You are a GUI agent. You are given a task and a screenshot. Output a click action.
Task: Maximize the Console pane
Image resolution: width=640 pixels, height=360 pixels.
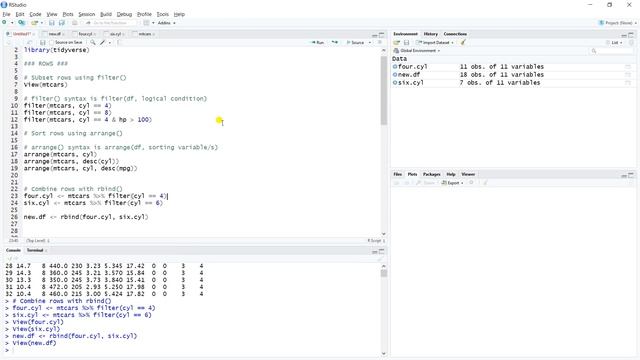coord(382,251)
